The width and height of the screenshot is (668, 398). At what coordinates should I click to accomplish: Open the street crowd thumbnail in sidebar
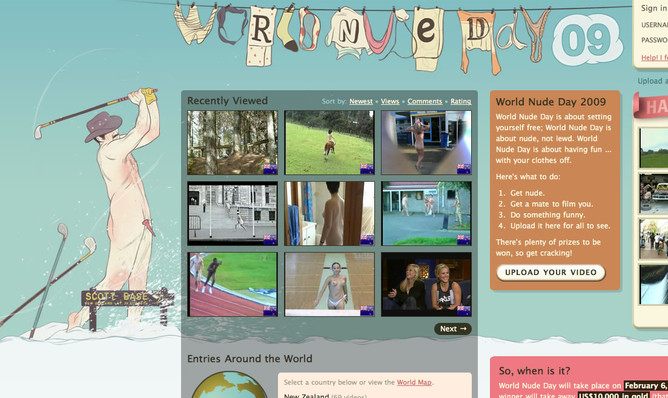[654, 239]
